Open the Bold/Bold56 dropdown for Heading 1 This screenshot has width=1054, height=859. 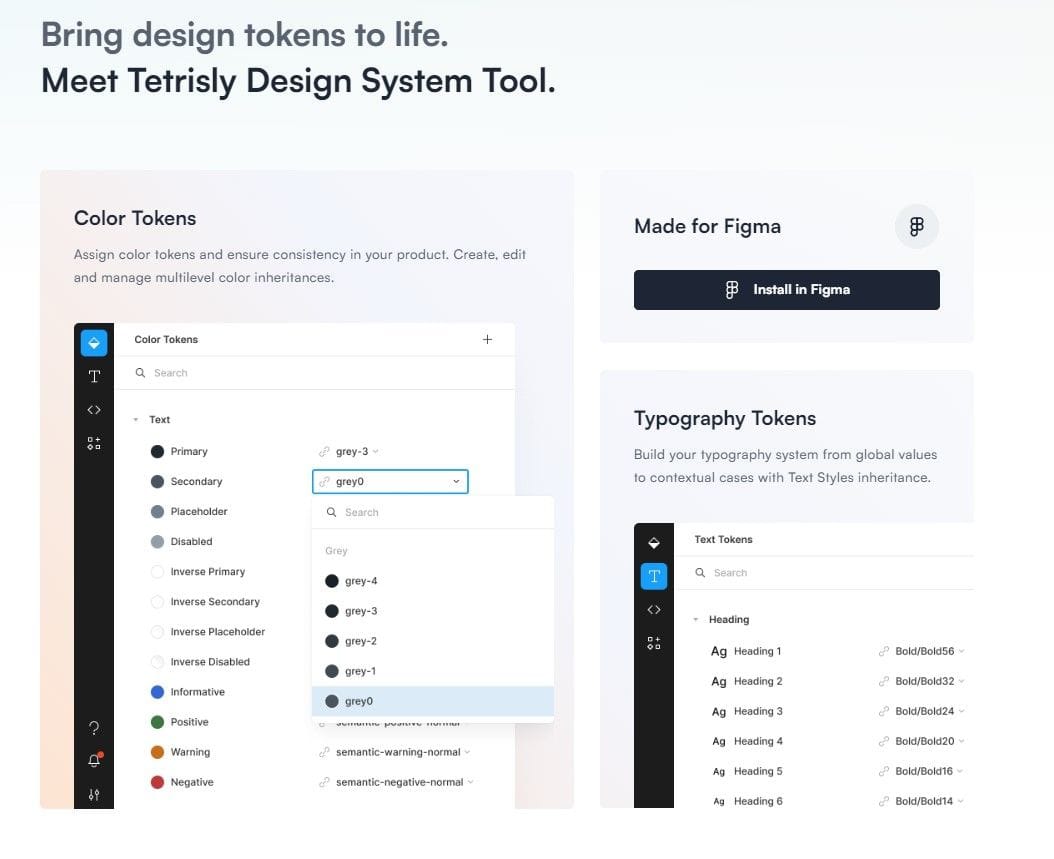point(921,651)
